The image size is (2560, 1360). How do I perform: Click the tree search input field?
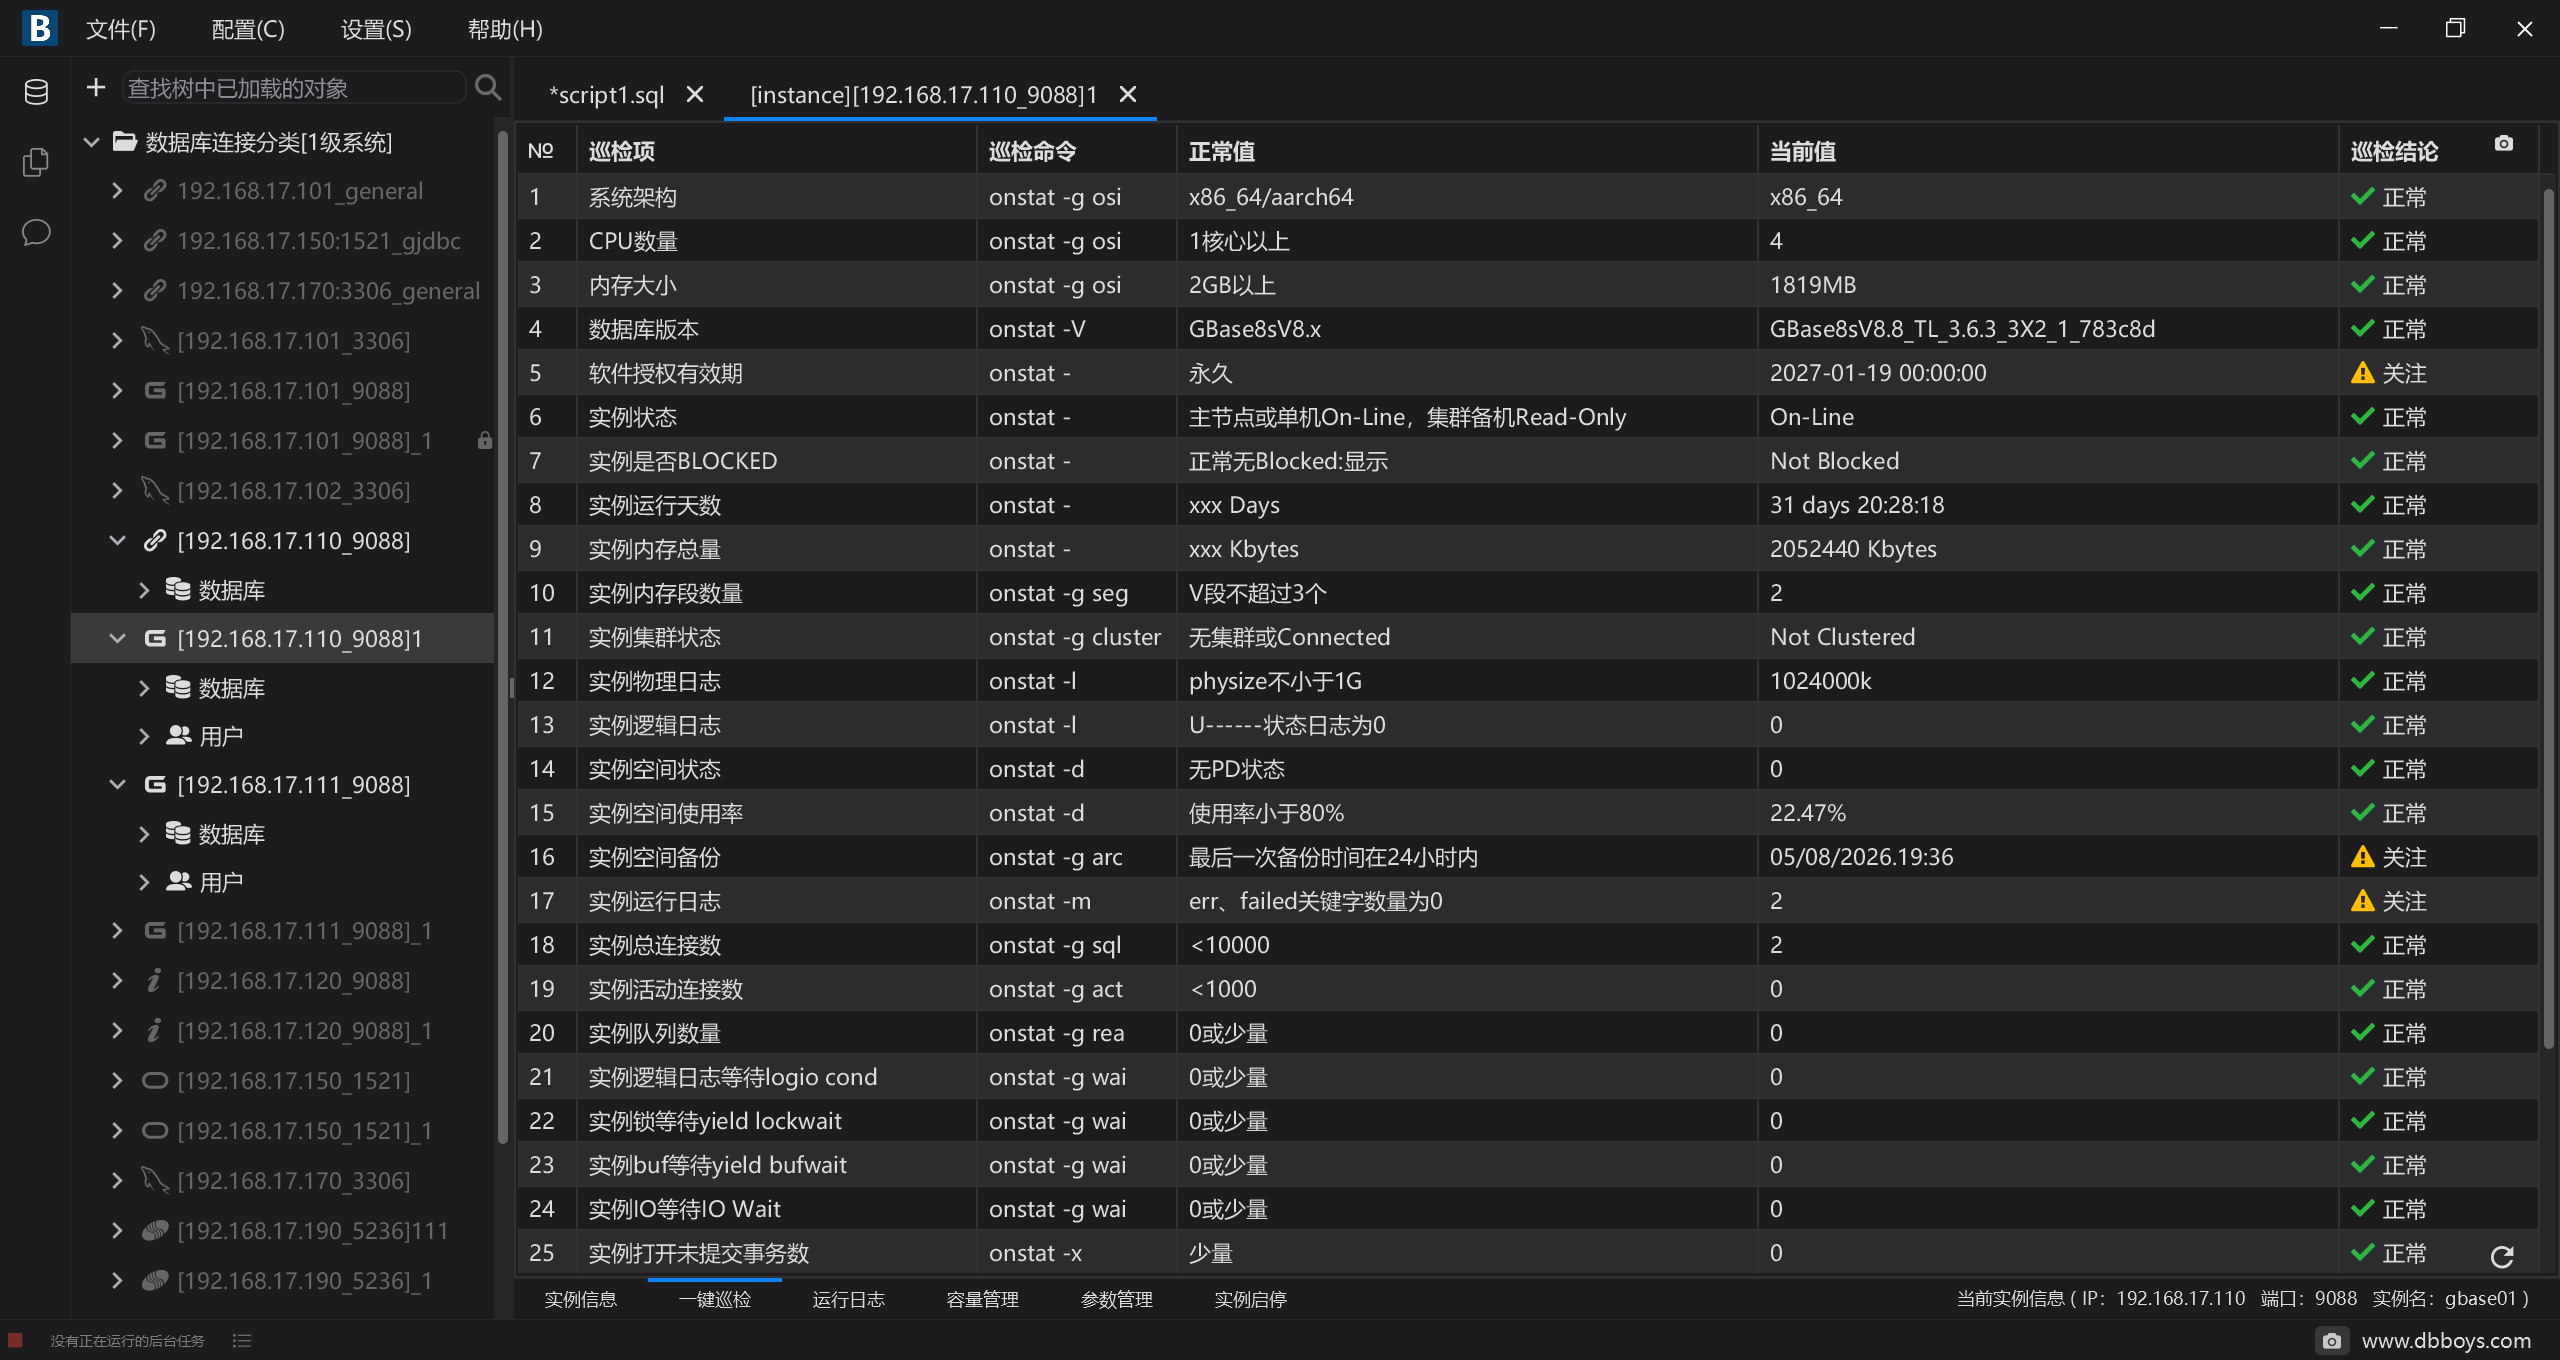click(294, 88)
